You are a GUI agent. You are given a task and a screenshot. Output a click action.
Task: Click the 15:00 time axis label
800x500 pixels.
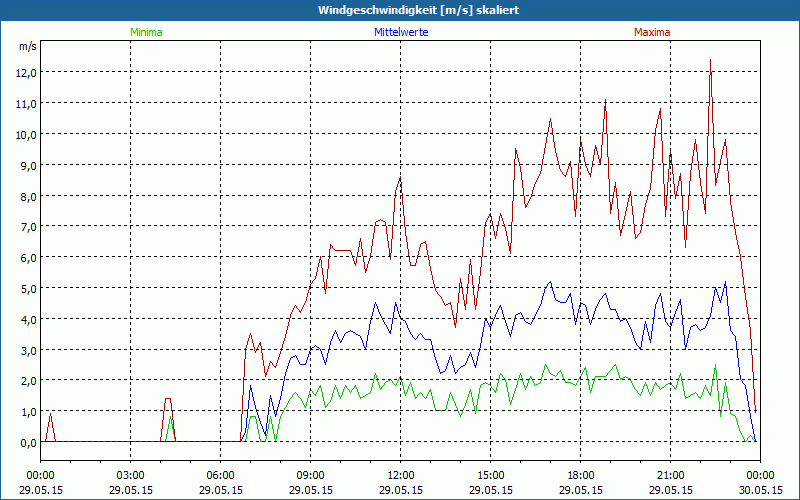point(491,476)
